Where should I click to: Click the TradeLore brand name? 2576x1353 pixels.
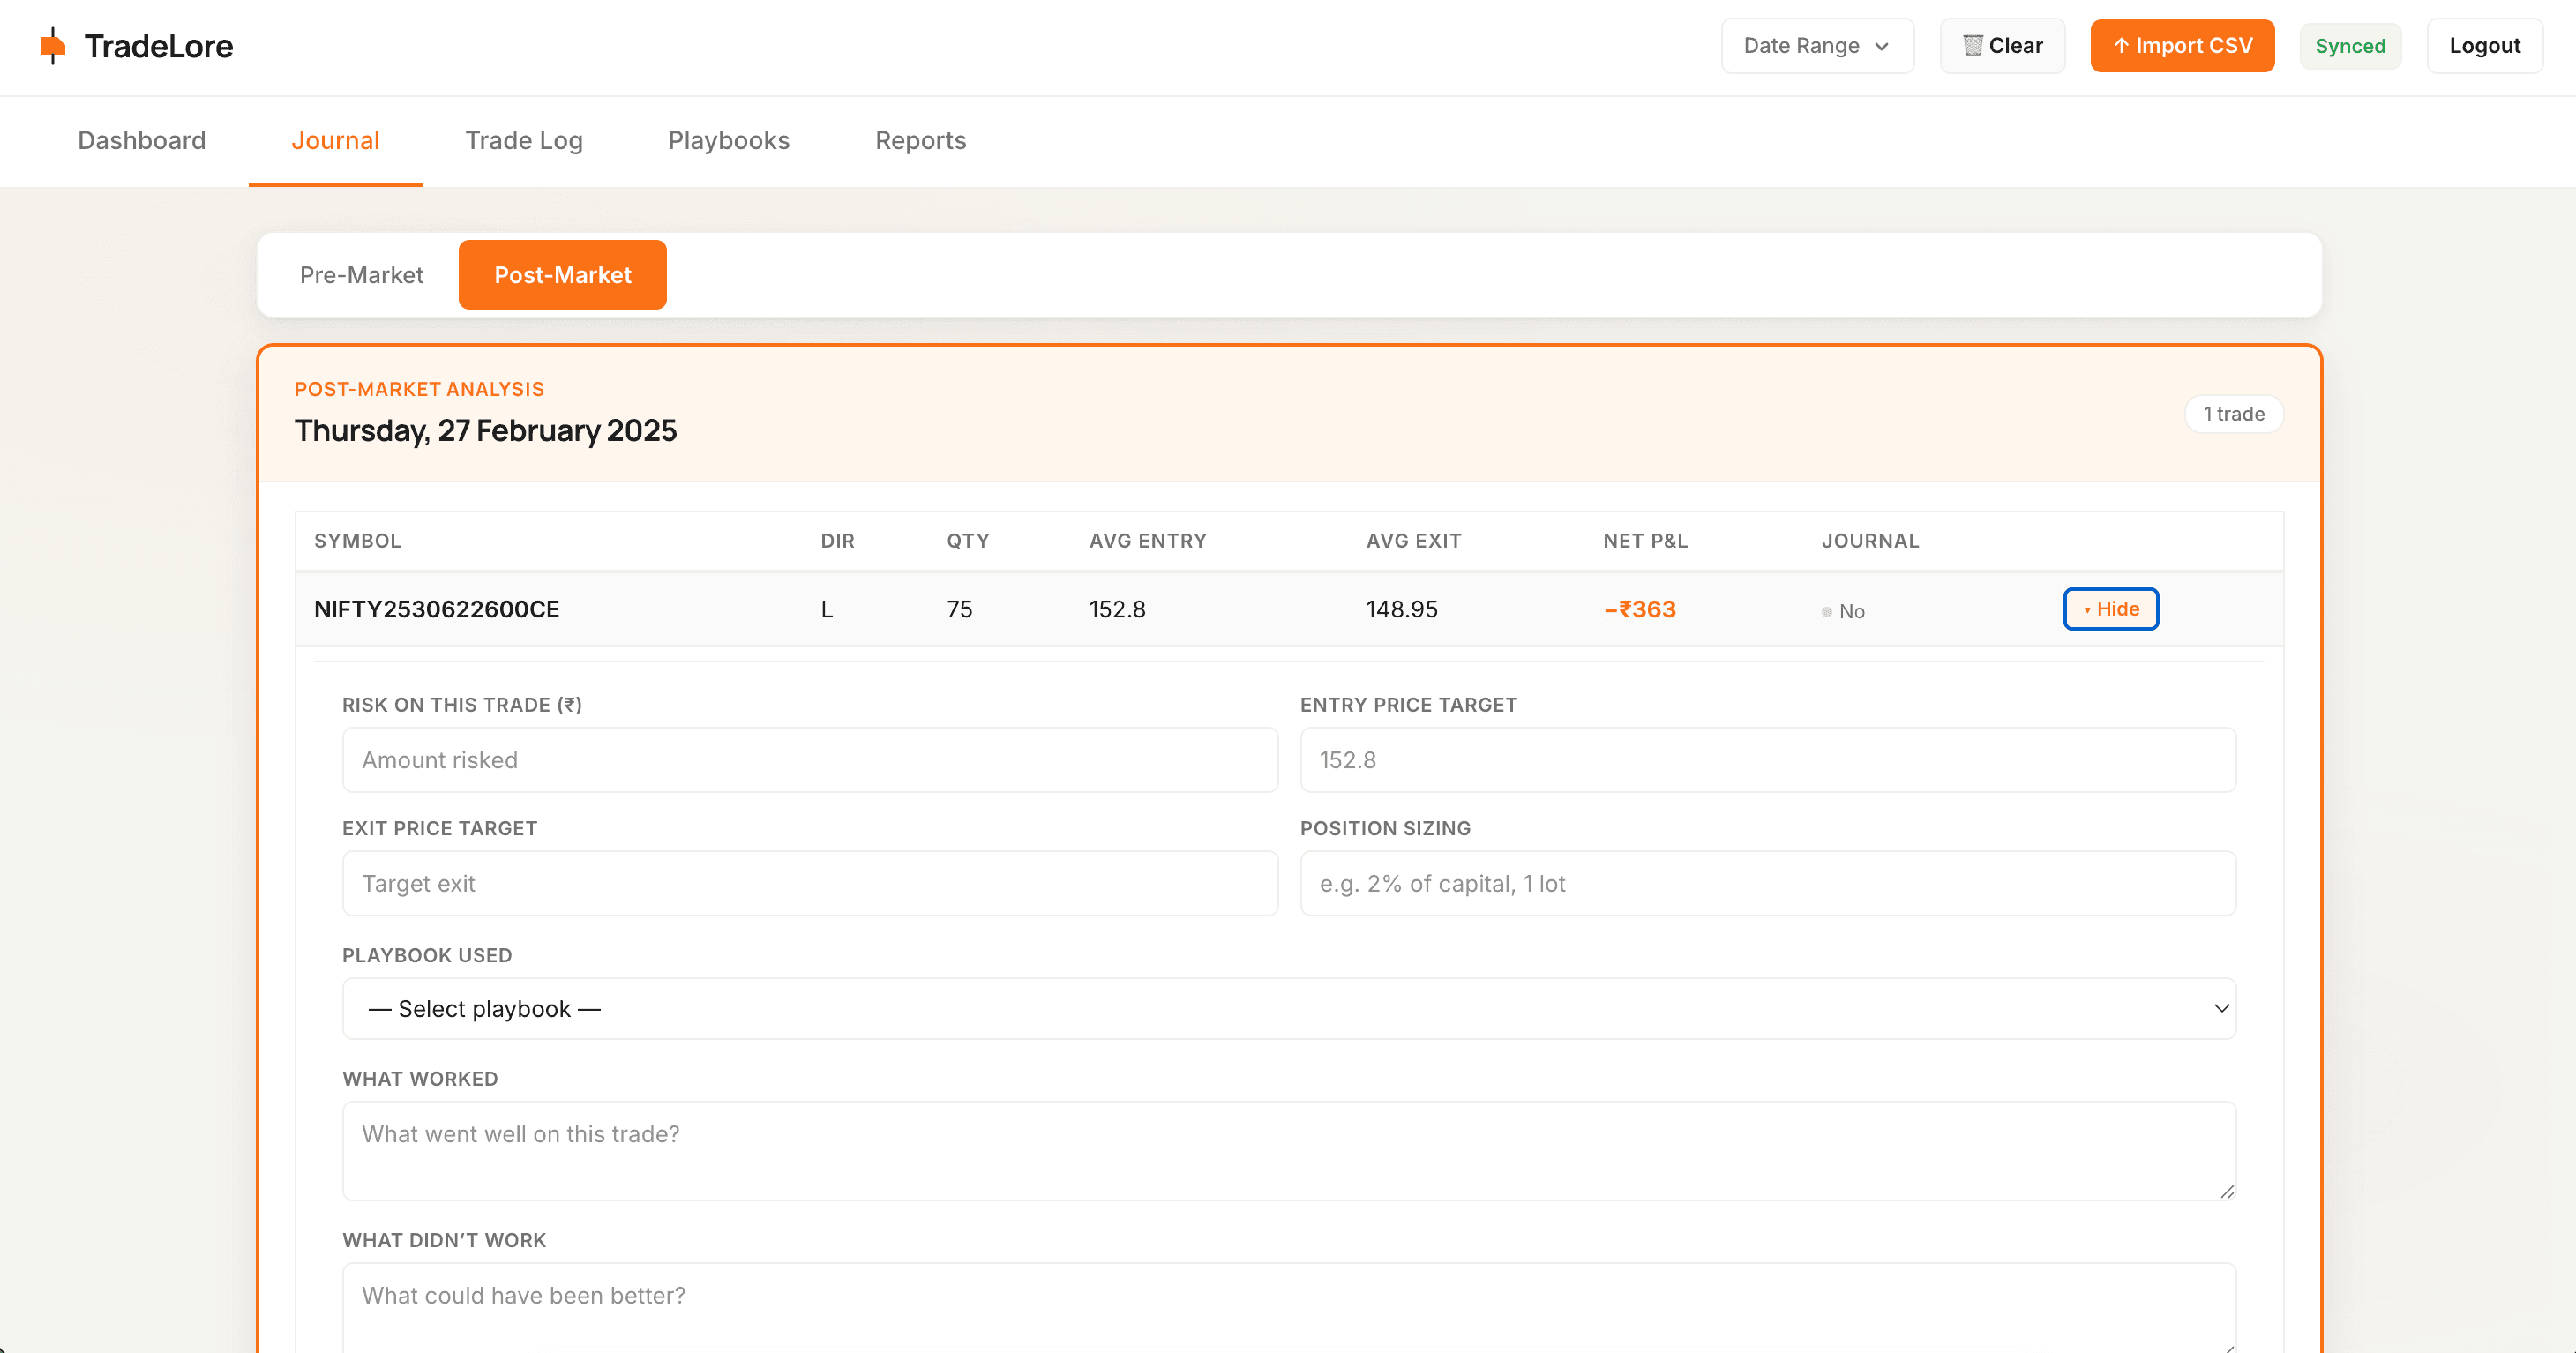tap(158, 46)
